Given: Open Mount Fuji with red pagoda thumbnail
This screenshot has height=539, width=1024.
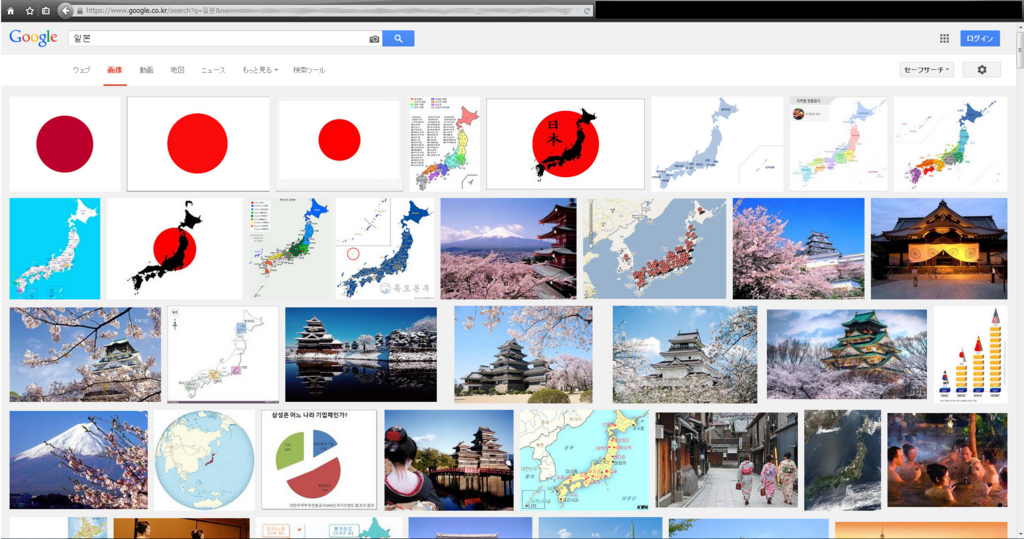Looking at the screenshot, I should click(x=509, y=249).
